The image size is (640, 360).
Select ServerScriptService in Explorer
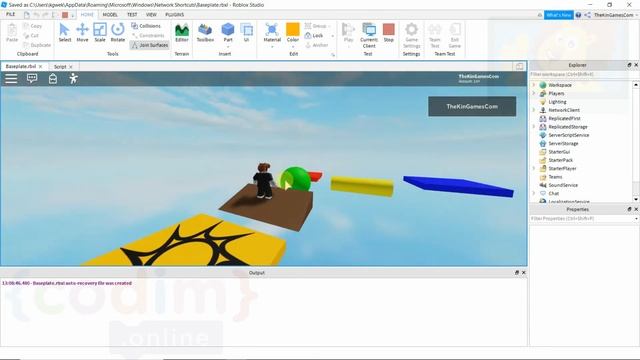point(569,135)
